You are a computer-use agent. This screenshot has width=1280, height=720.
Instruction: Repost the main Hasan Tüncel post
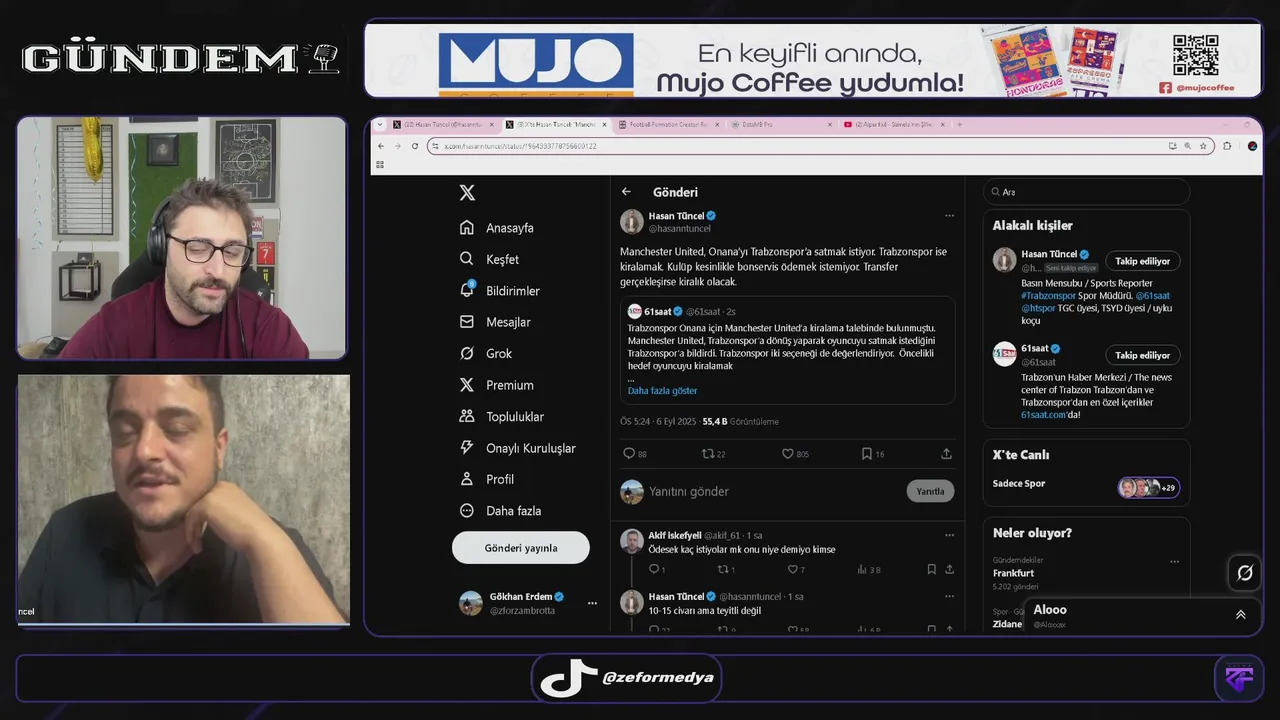(708, 454)
